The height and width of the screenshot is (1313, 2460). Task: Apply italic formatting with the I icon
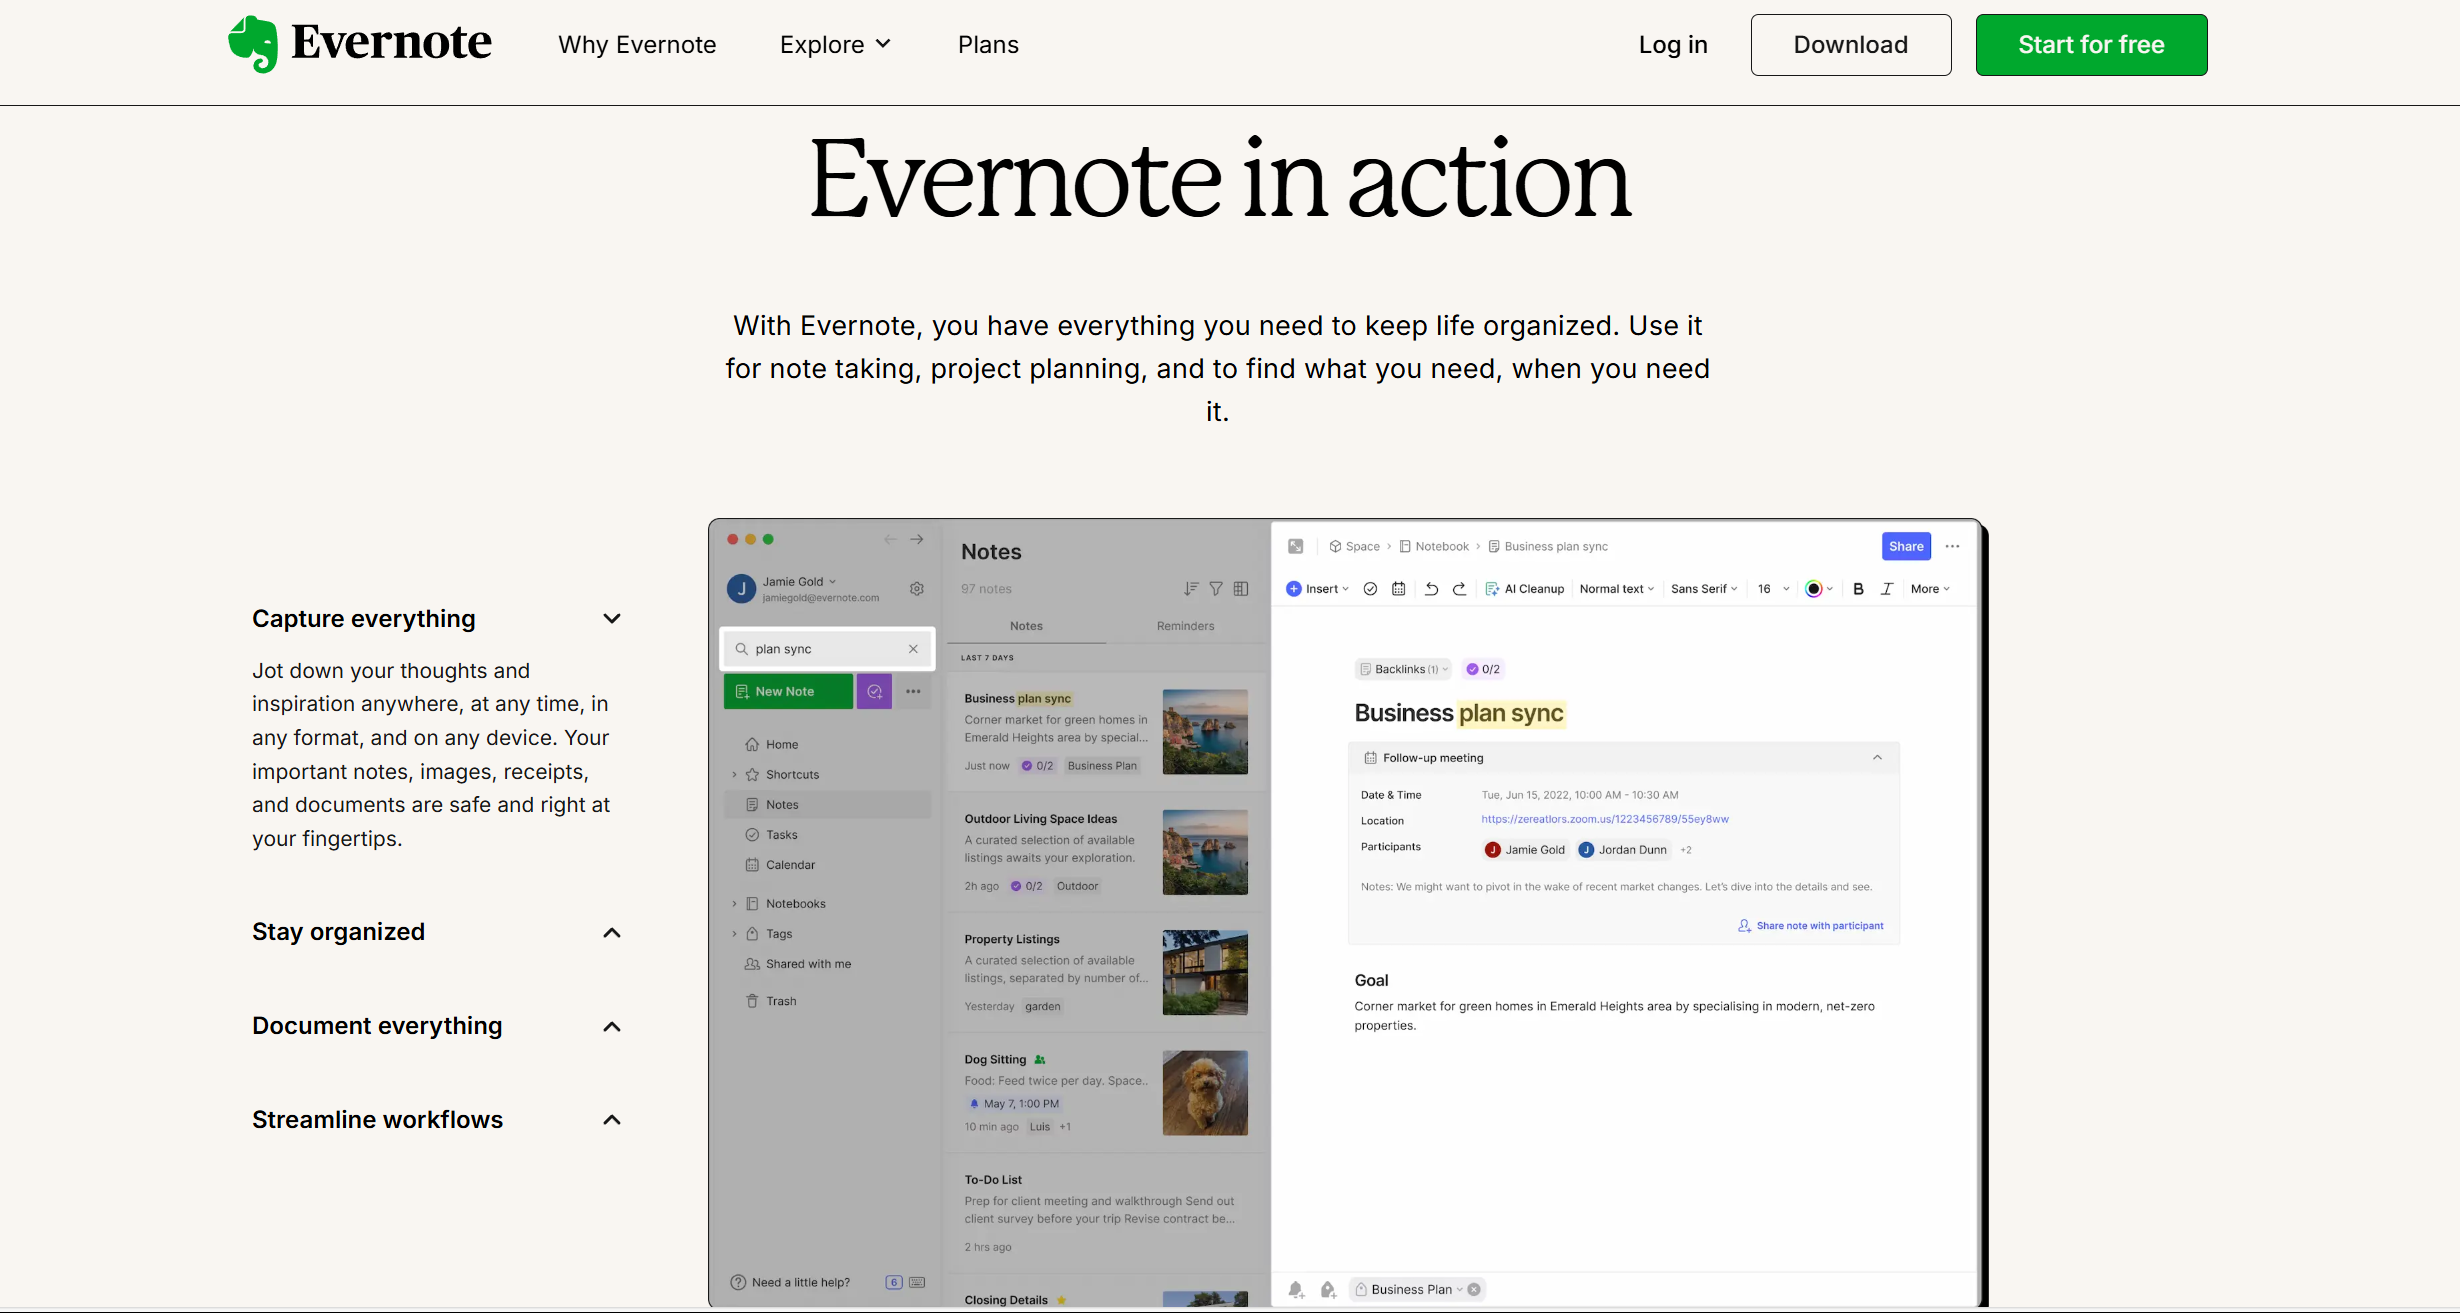coord(1887,589)
